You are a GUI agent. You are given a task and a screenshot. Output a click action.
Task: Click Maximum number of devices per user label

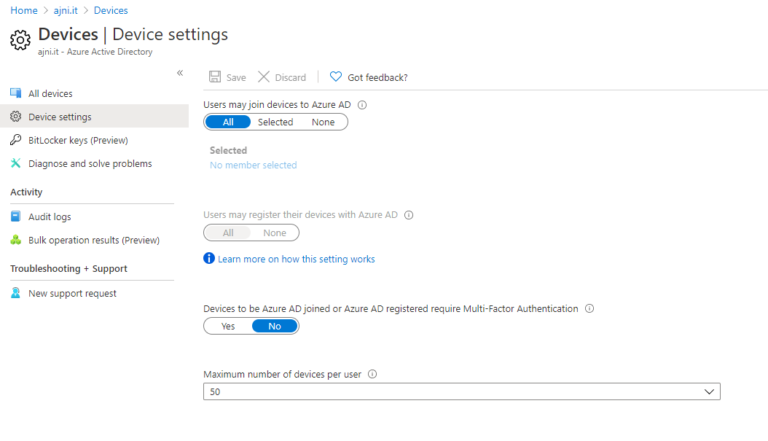point(282,374)
